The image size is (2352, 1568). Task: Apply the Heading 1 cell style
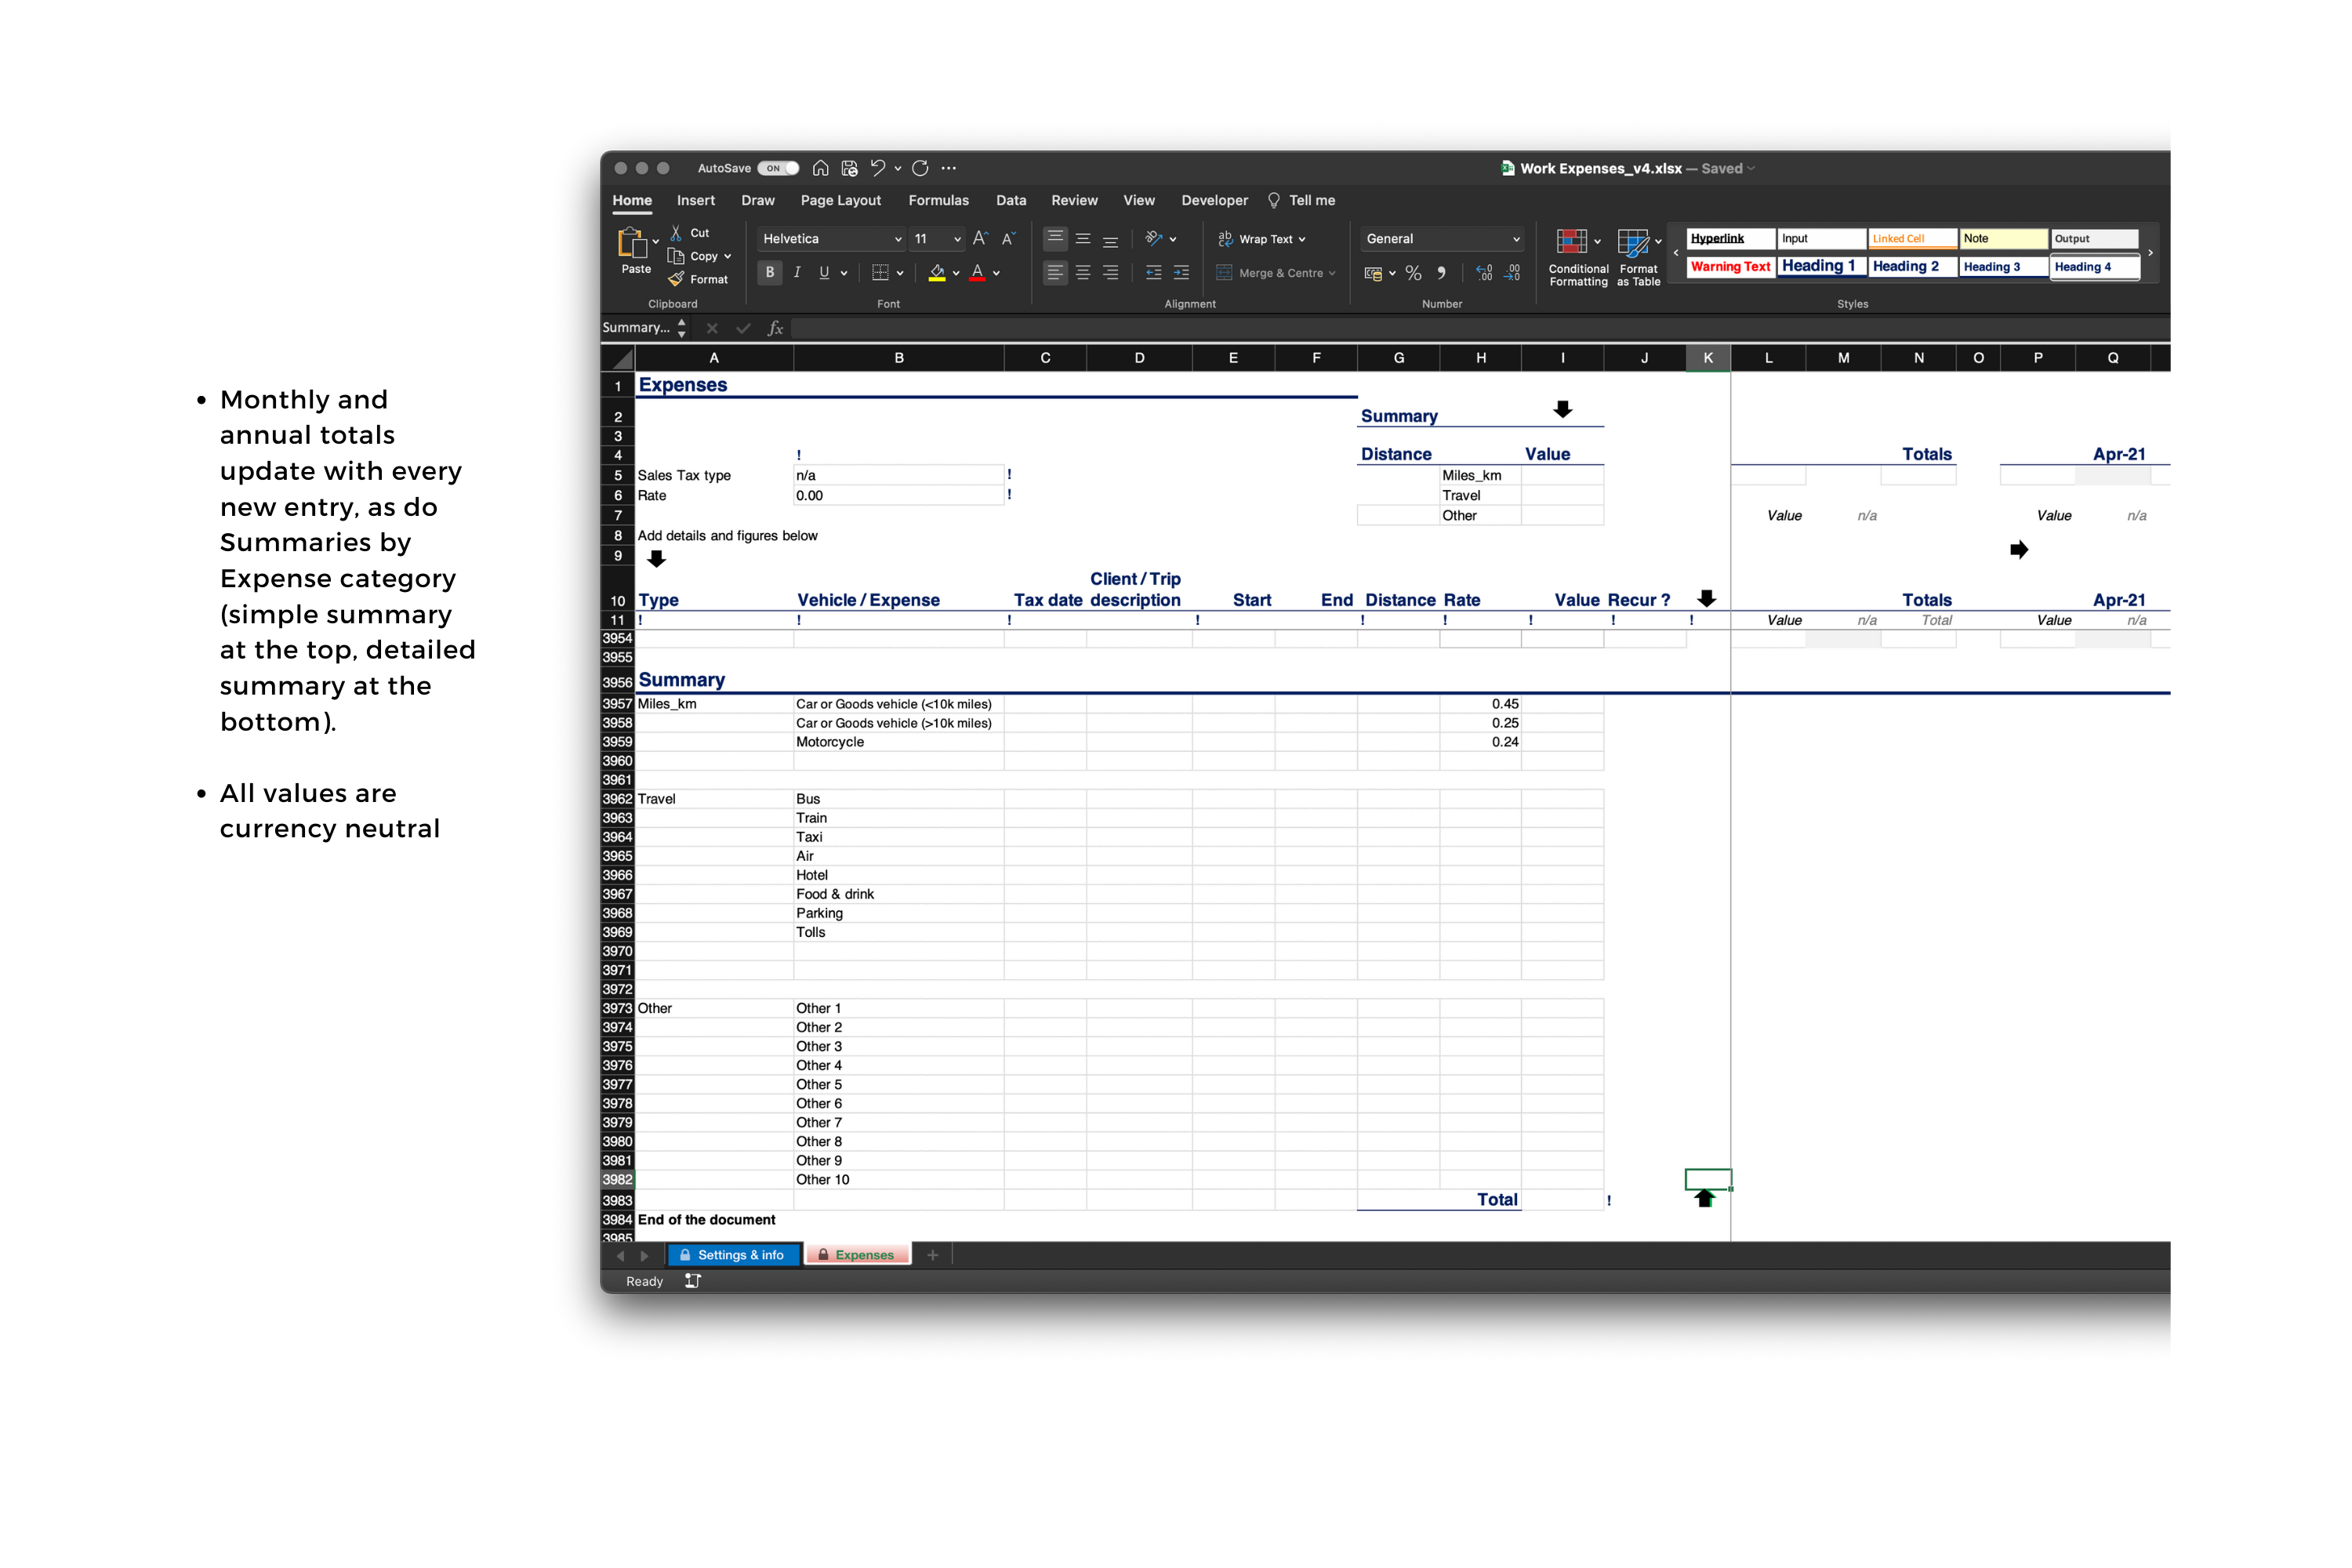[1820, 266]
